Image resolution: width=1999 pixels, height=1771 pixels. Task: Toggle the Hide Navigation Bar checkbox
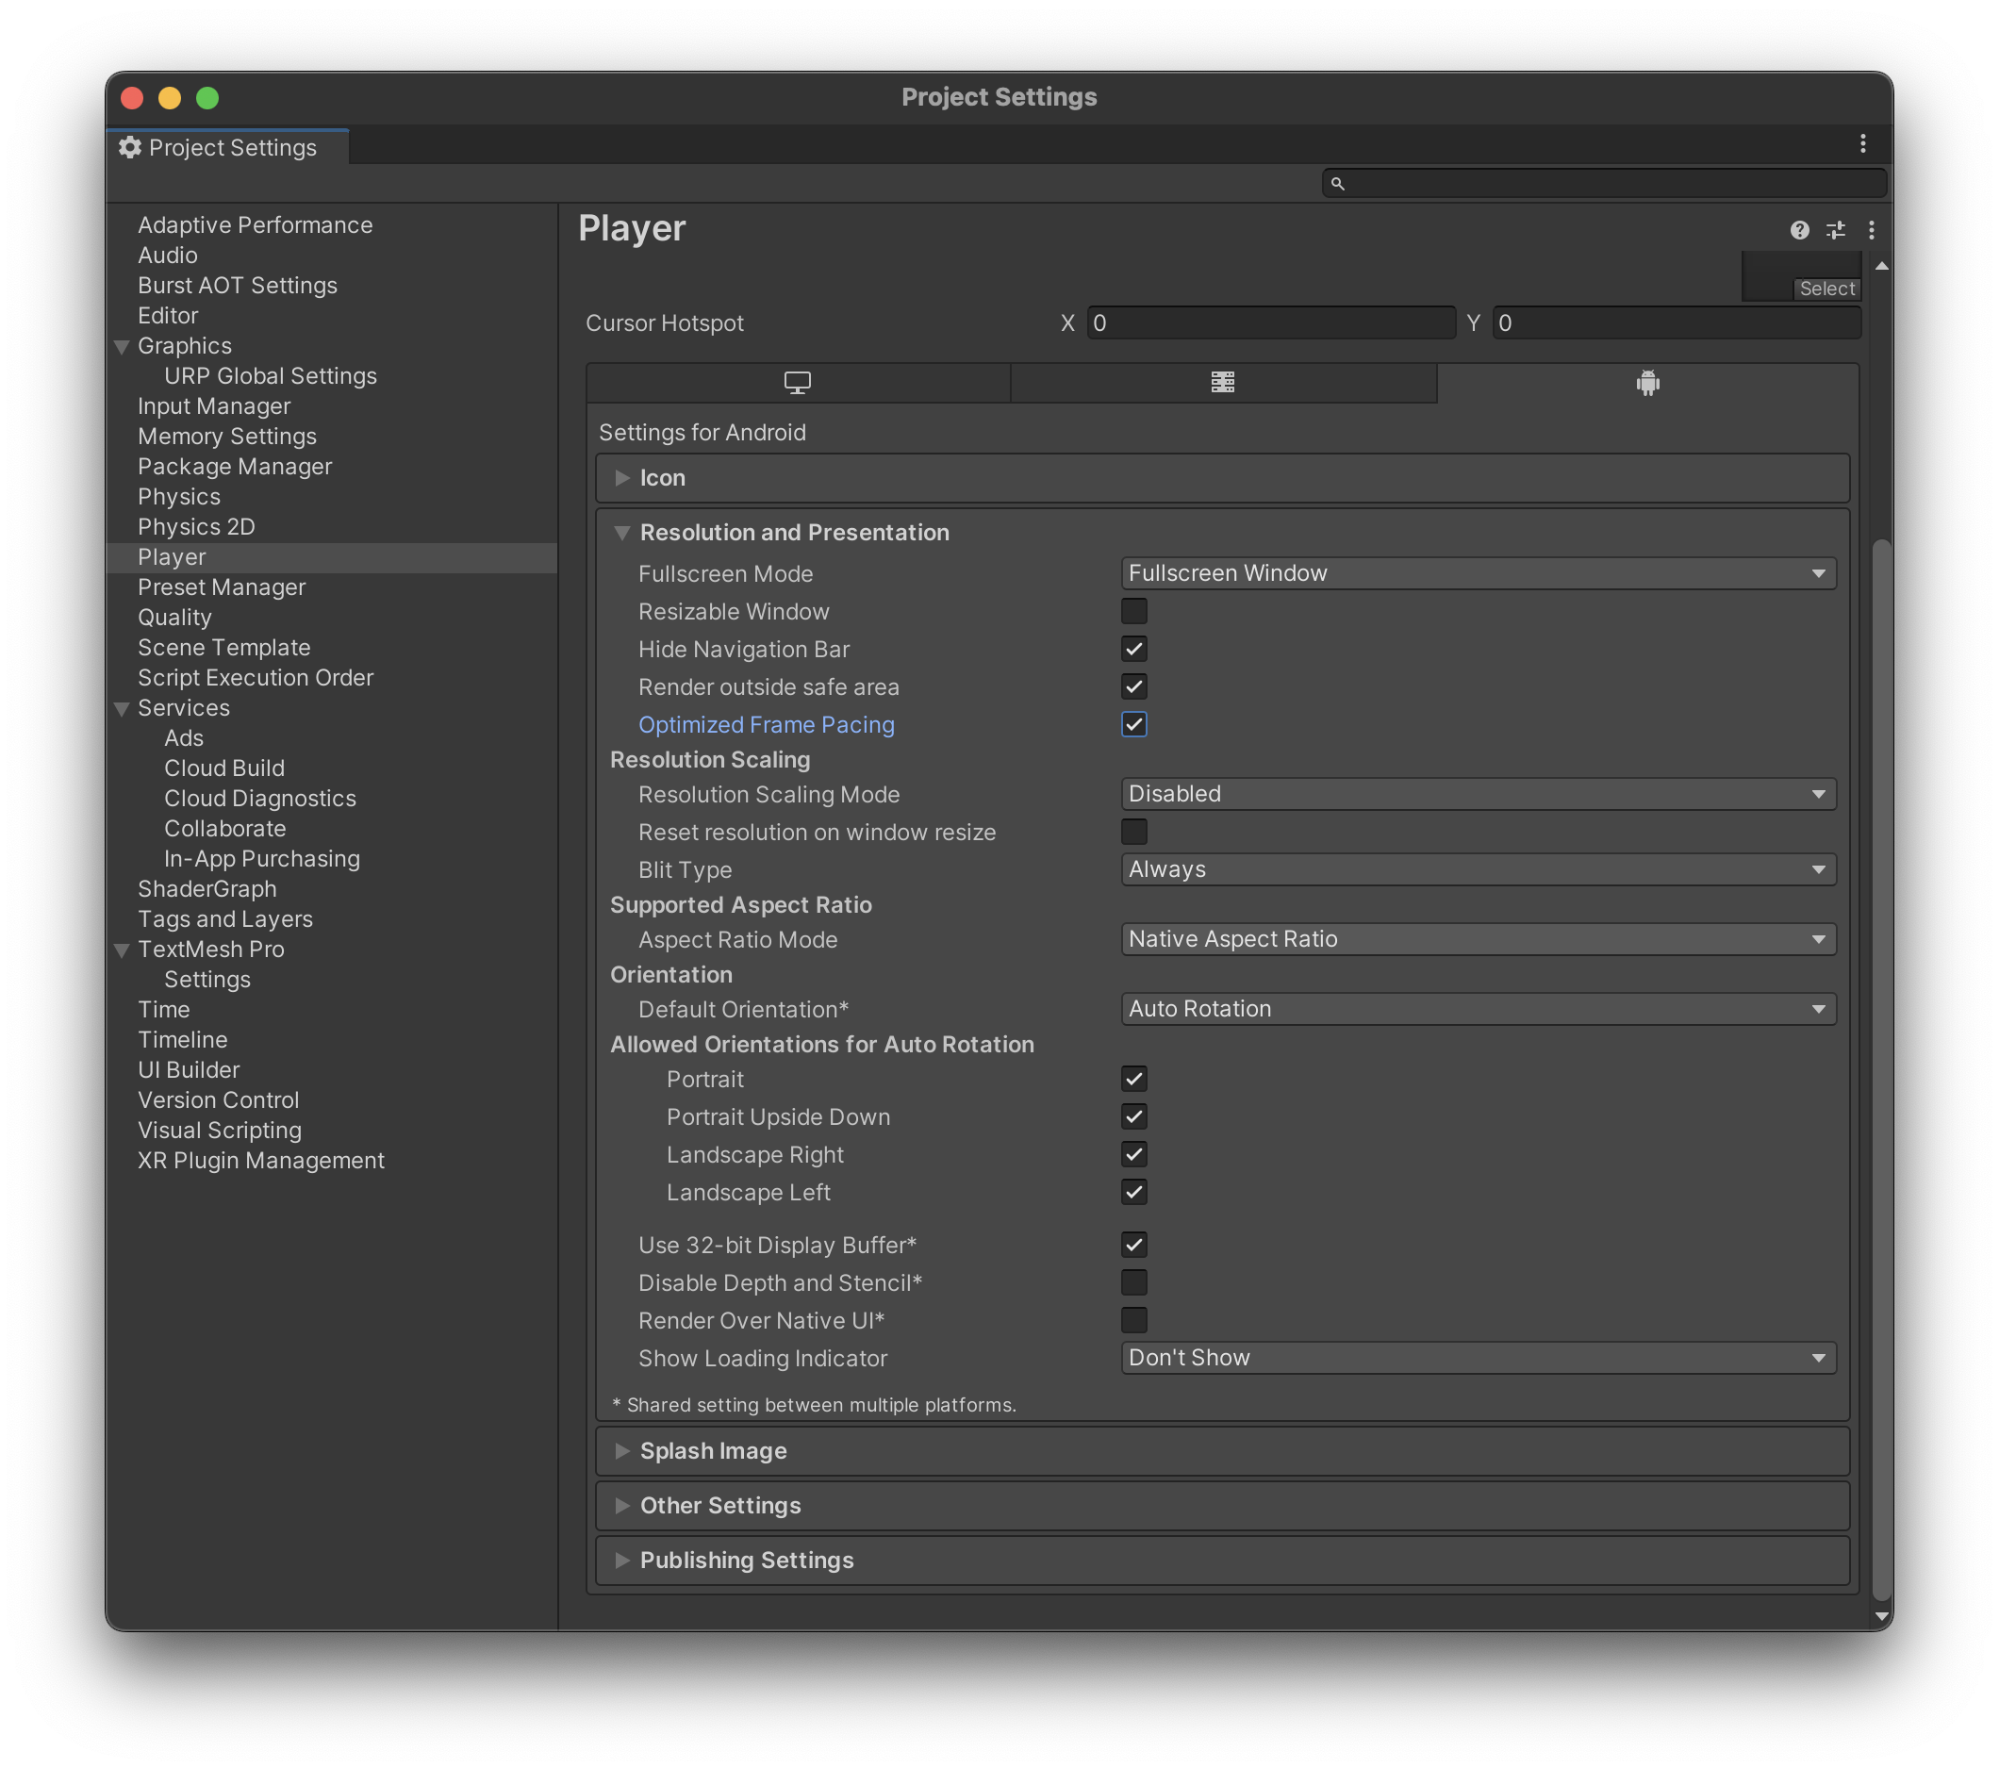click(x=1134, y=648)
